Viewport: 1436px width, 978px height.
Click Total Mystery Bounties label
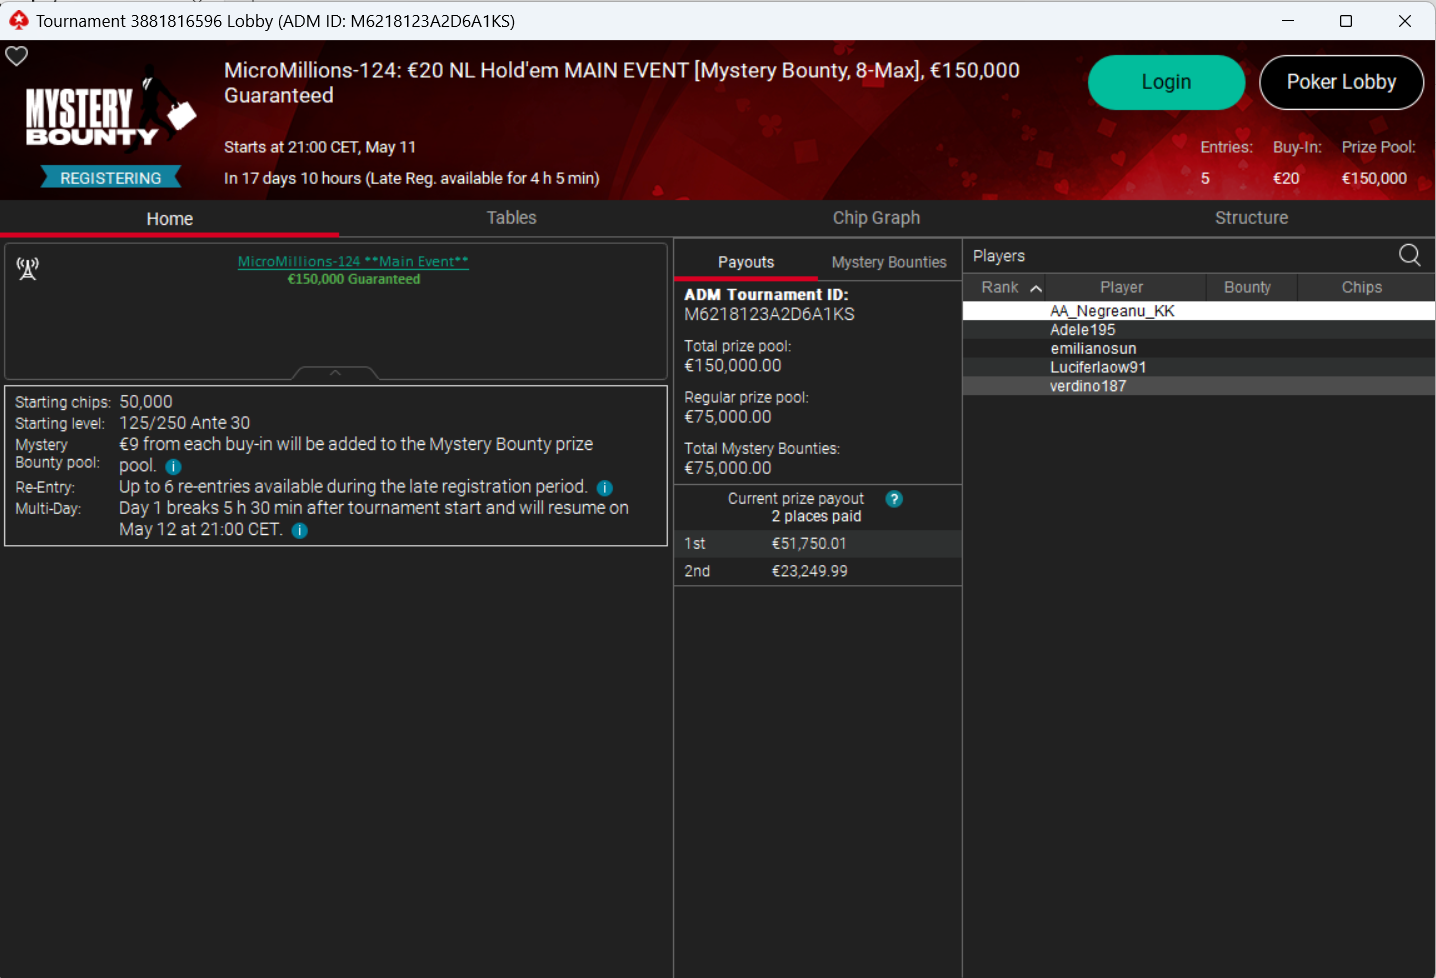click(x=762, y=448)
